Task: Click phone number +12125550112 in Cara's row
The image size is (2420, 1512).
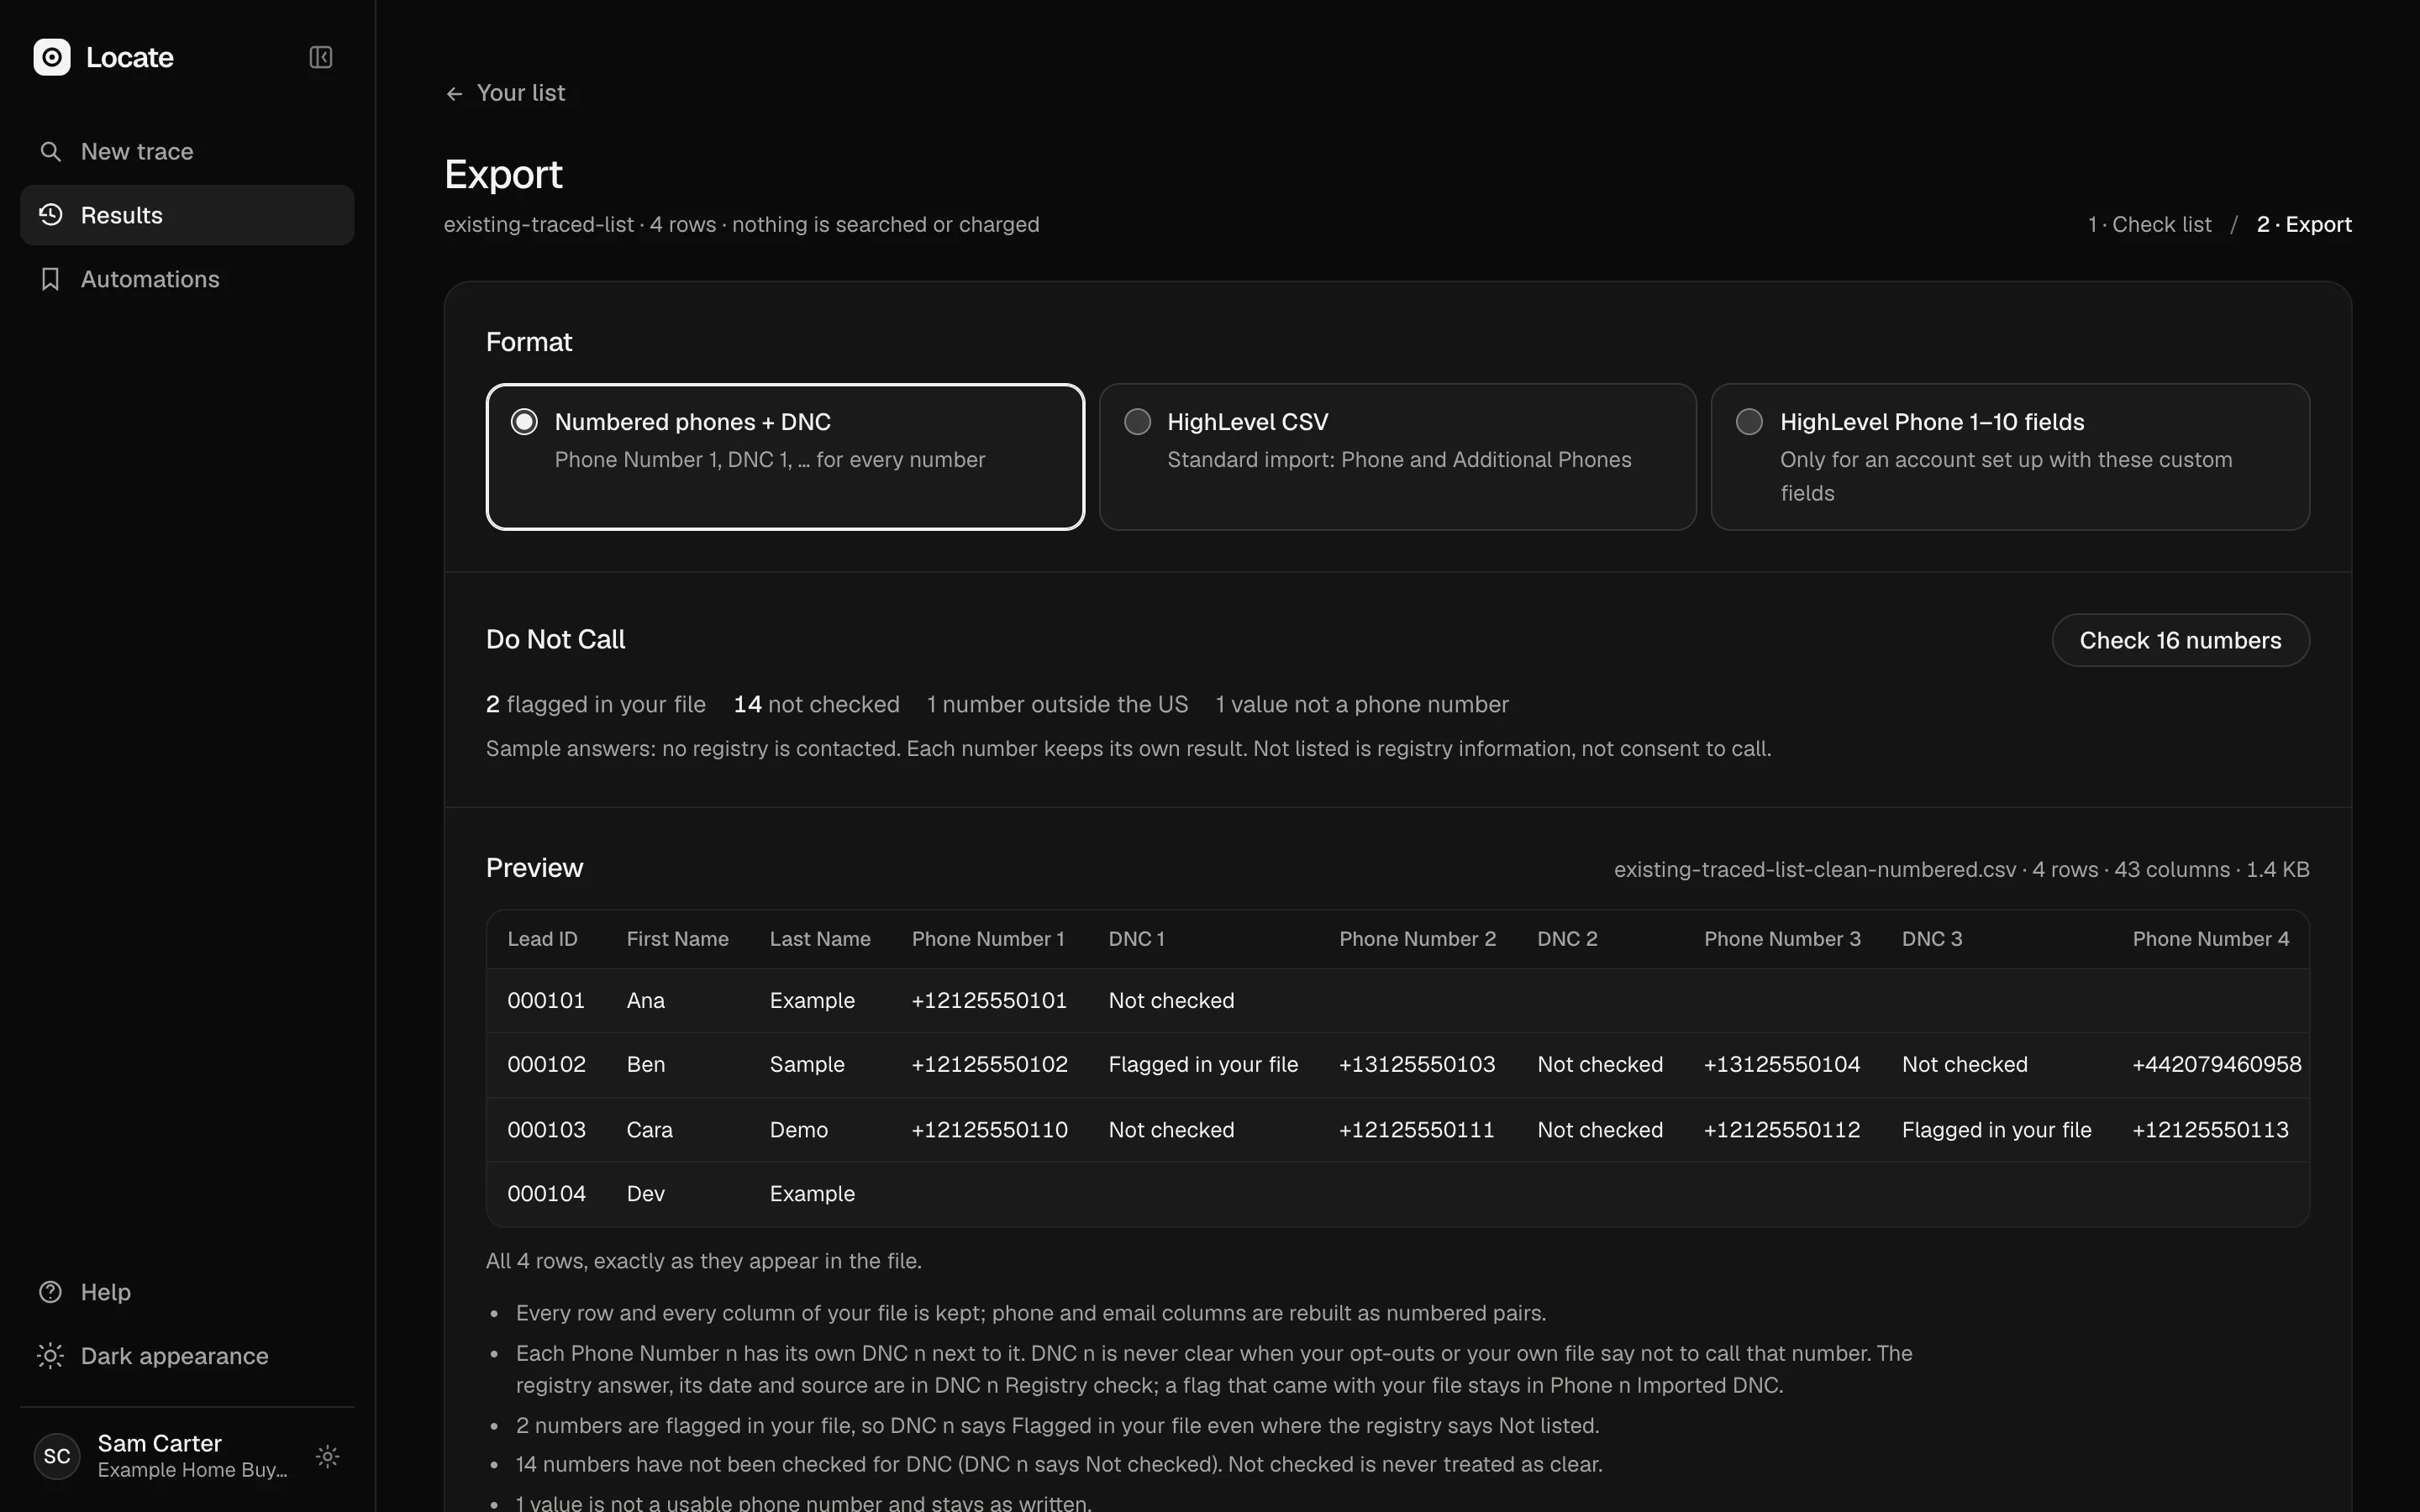Action: [1782, 1130]
